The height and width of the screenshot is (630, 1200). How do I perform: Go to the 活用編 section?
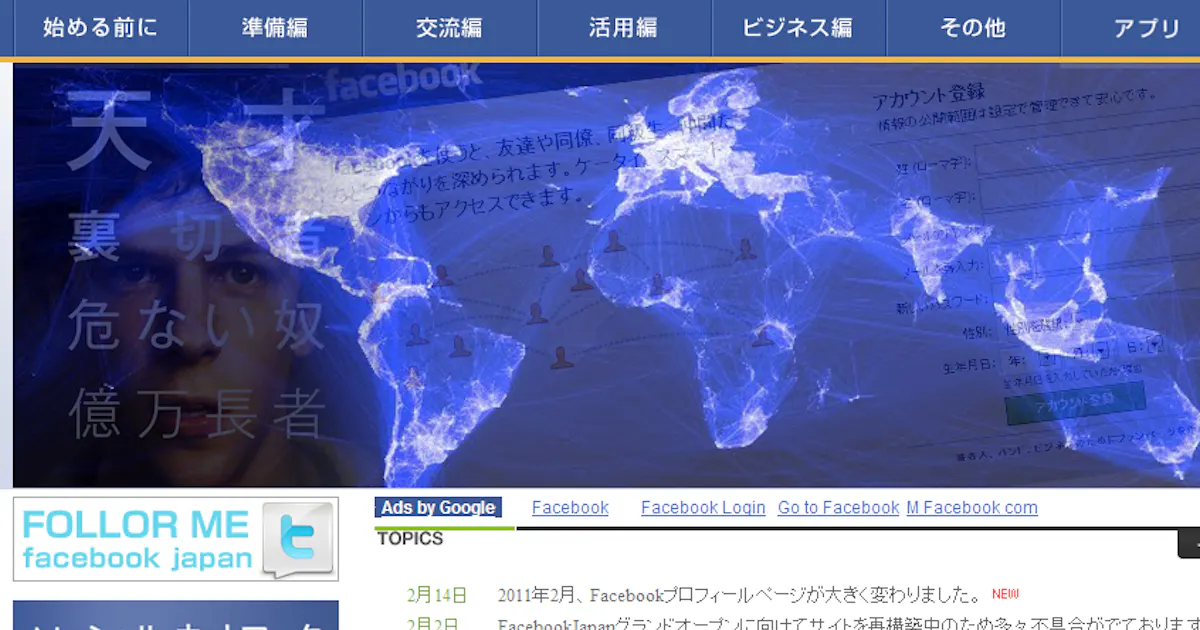[624, 28]
